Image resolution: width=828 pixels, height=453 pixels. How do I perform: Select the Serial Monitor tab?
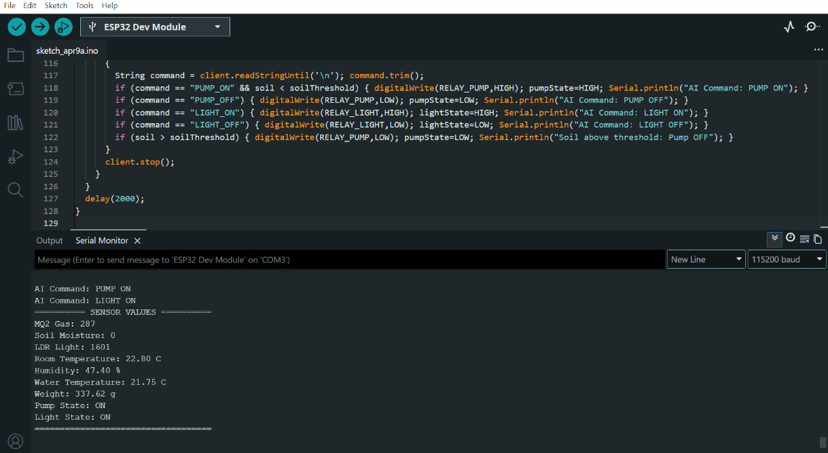101,241
